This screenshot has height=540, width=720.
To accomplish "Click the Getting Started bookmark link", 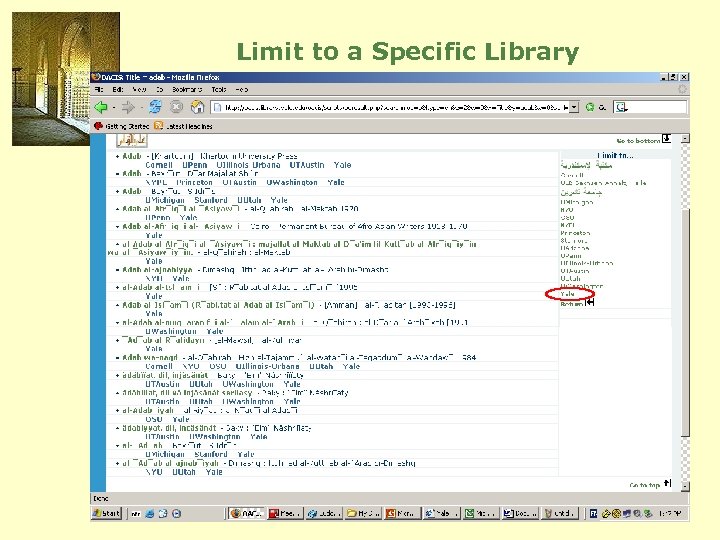I will (127, 126).
